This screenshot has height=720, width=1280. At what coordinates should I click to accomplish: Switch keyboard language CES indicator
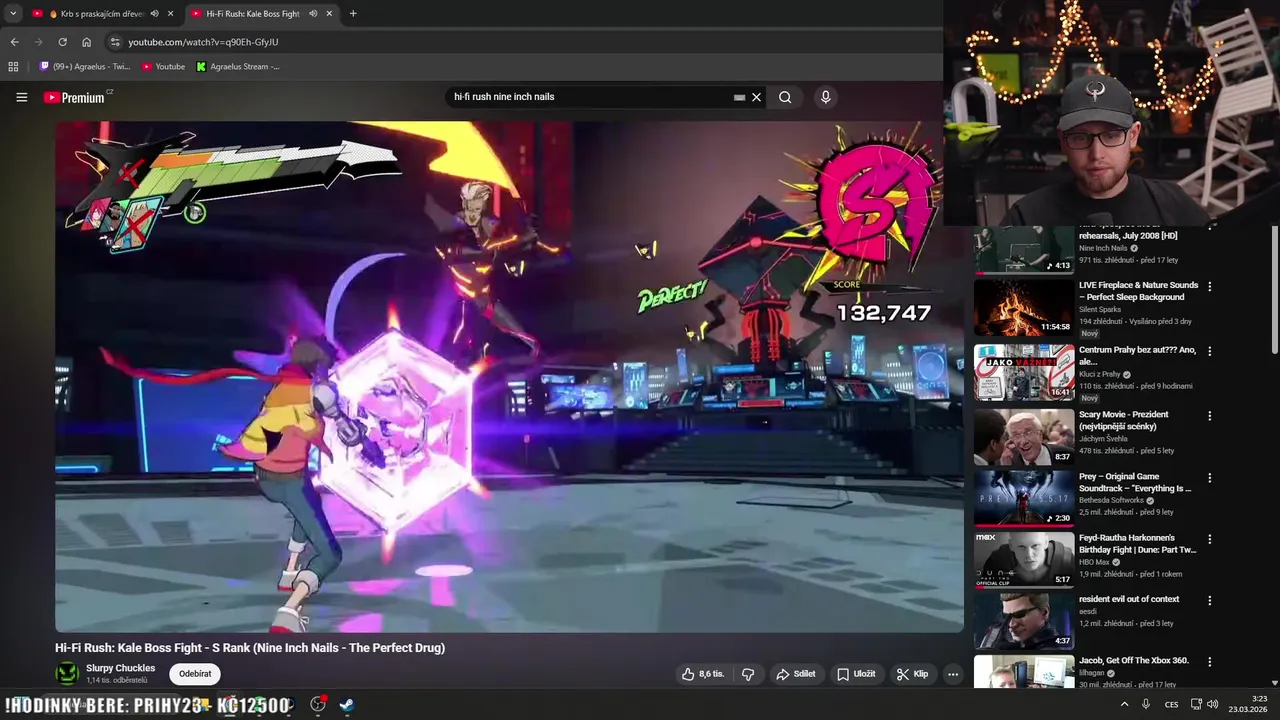(x=1171, y=704)
